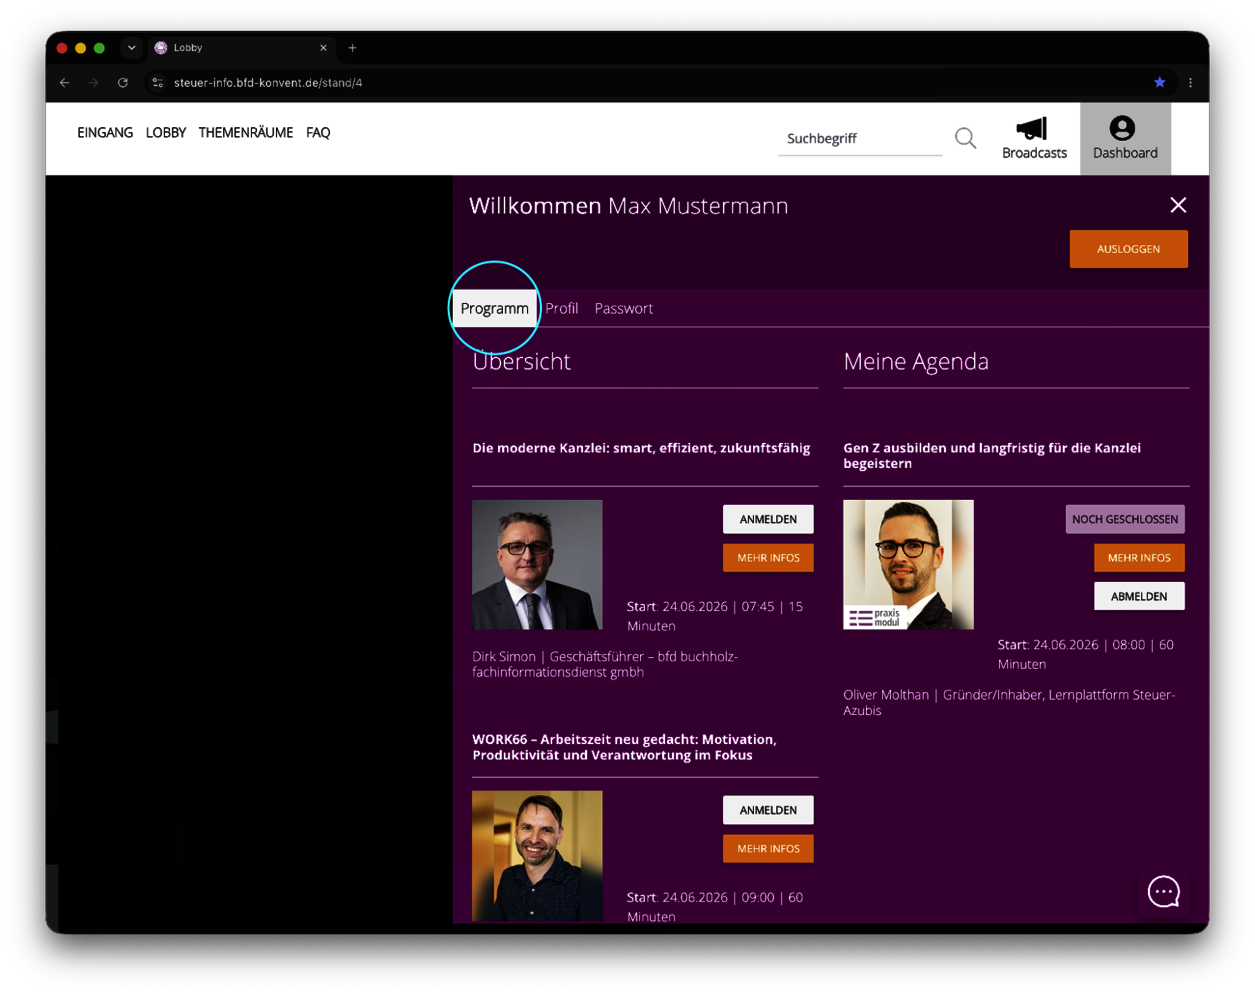Viewport: 1255px width, 992px height.
Task: Click Dirk Simon speaker photo
Action: [x=537, y=565]
